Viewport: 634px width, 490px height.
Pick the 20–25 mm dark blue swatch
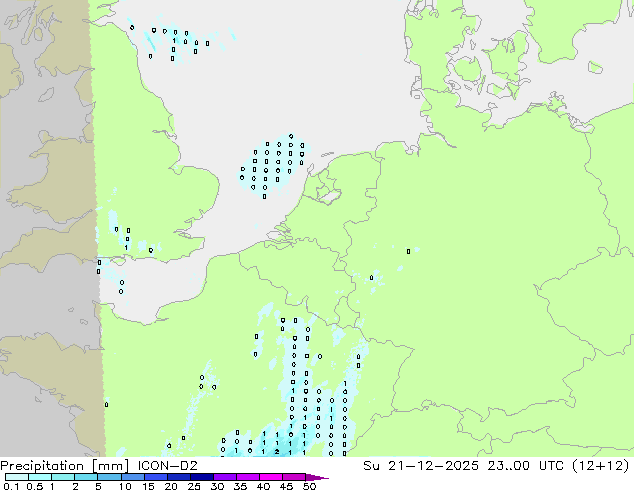179,477
